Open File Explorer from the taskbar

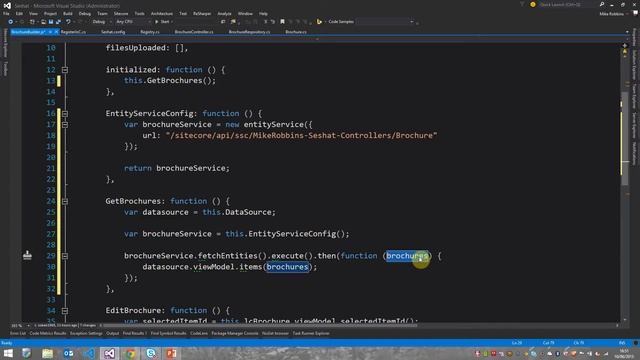(x=47, y=353)
